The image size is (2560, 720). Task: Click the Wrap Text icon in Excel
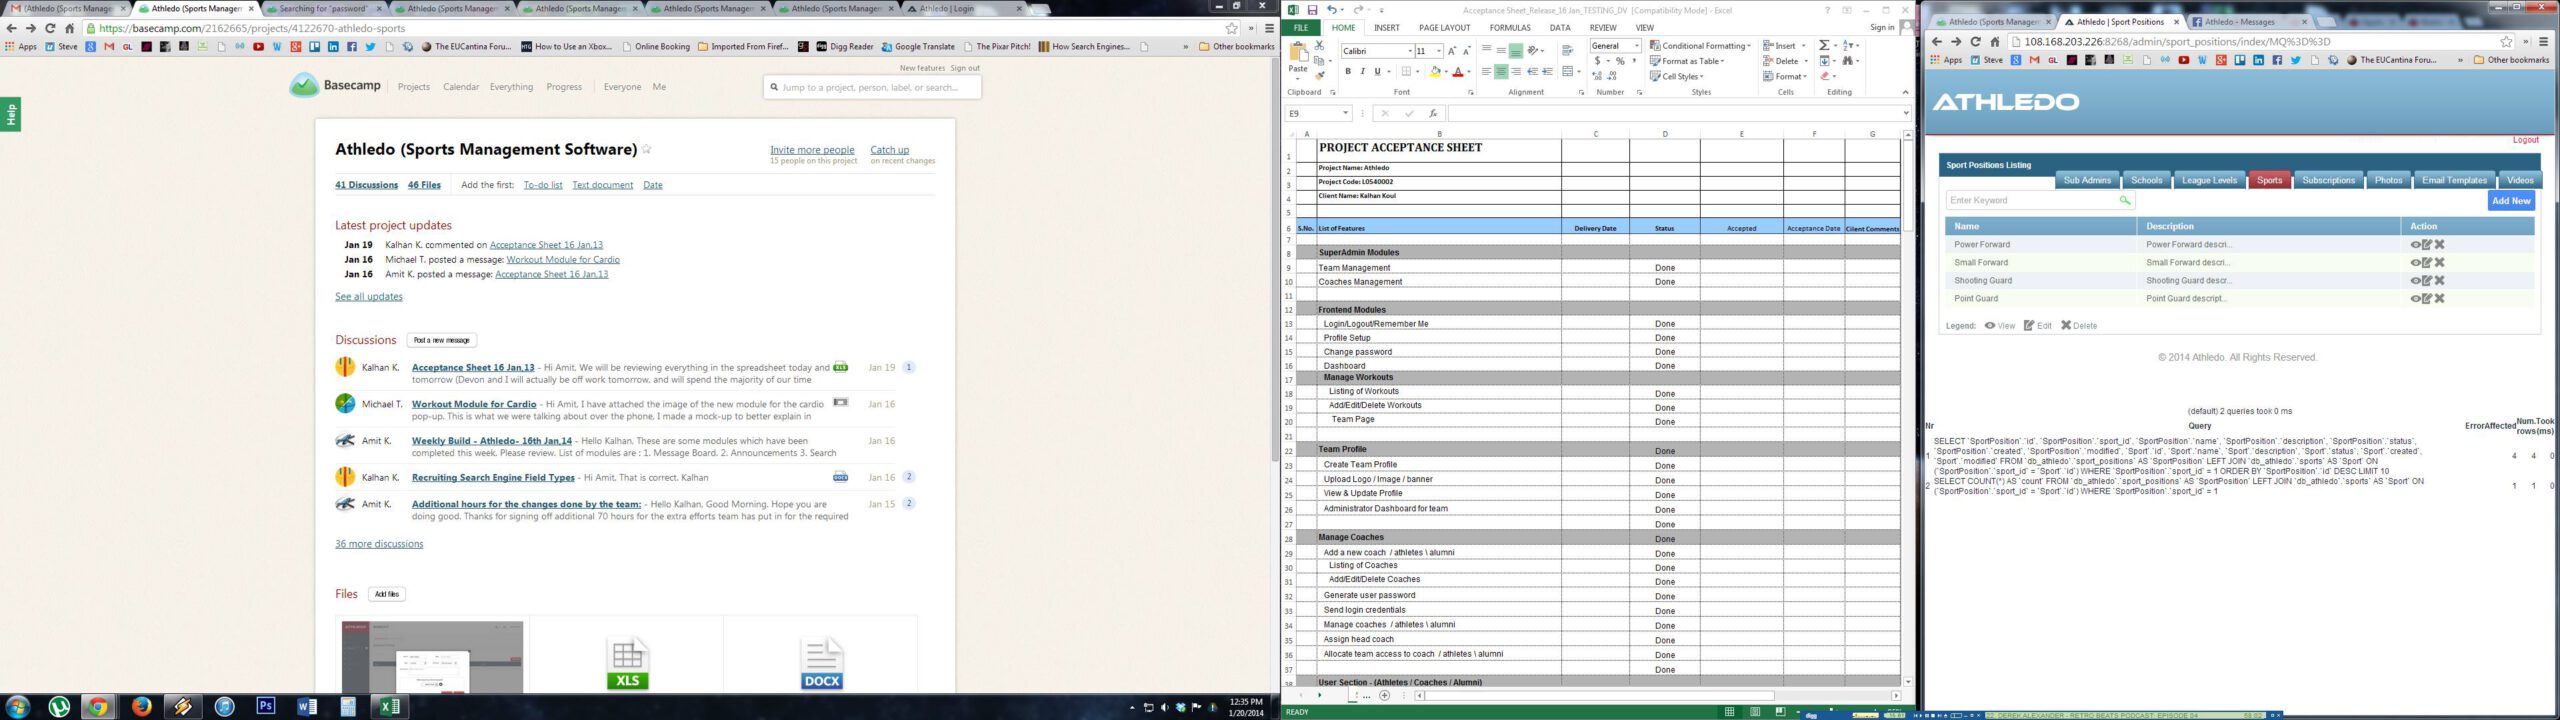(x=1567, y=50)
